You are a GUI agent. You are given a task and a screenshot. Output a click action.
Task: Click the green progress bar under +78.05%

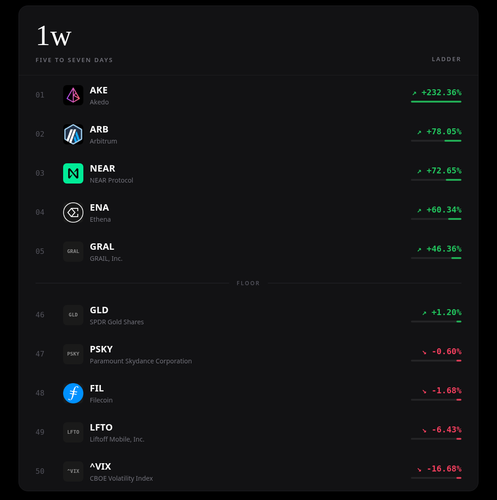[453, 141]
